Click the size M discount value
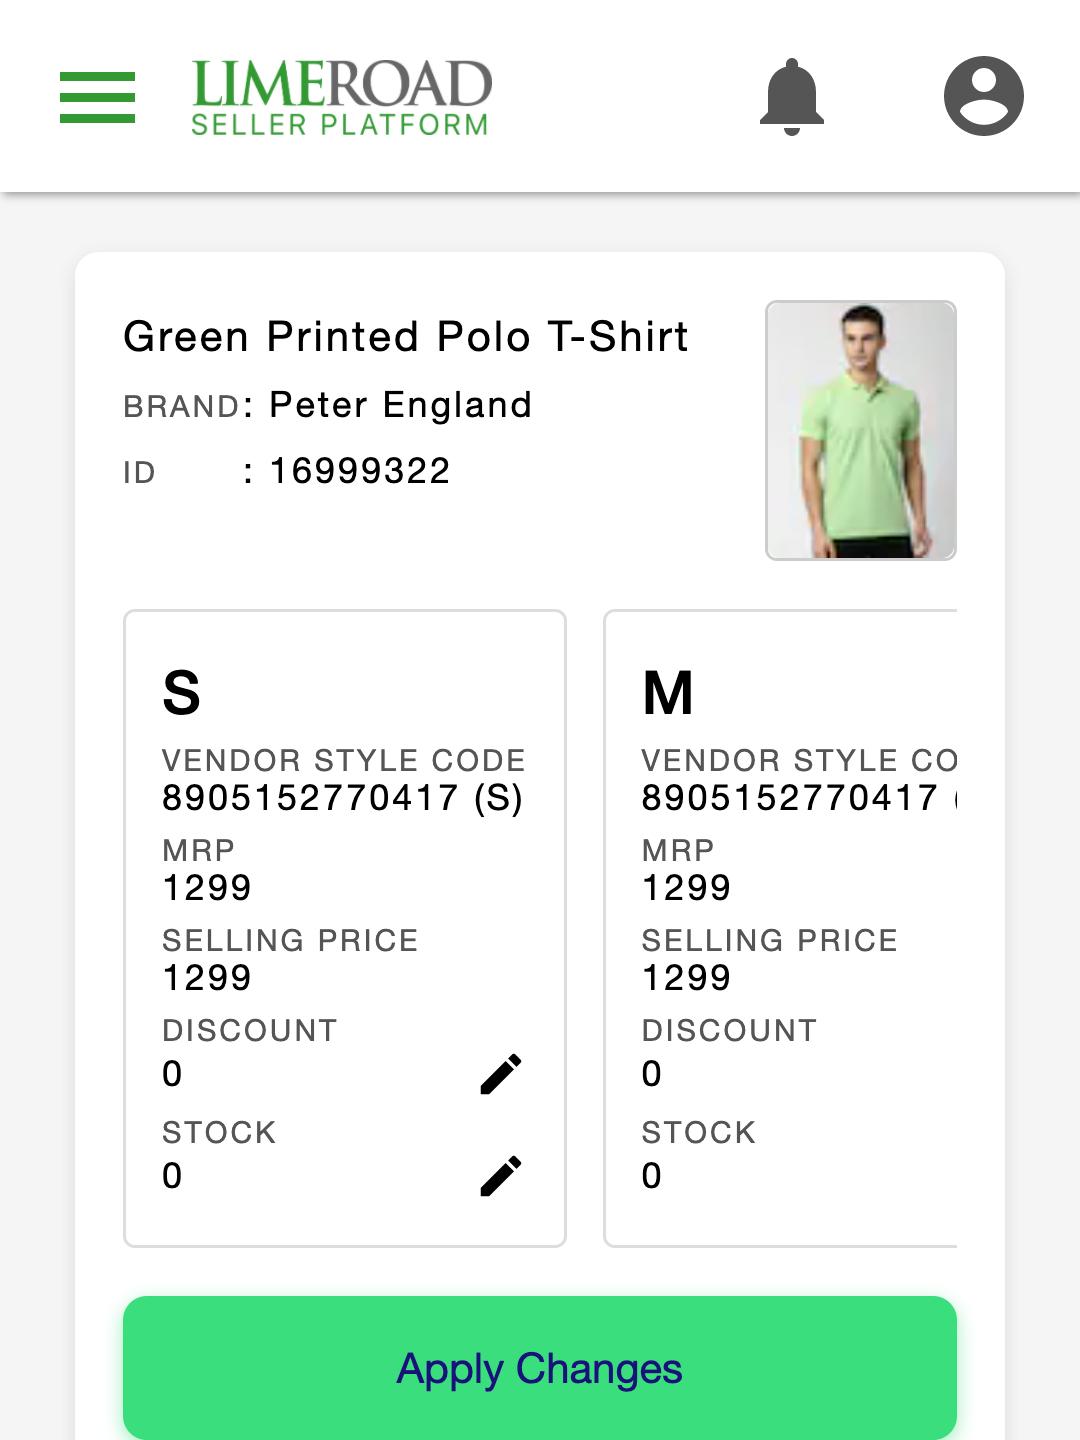This screenshot has width=1080, height=1440. click(651, 1074)
